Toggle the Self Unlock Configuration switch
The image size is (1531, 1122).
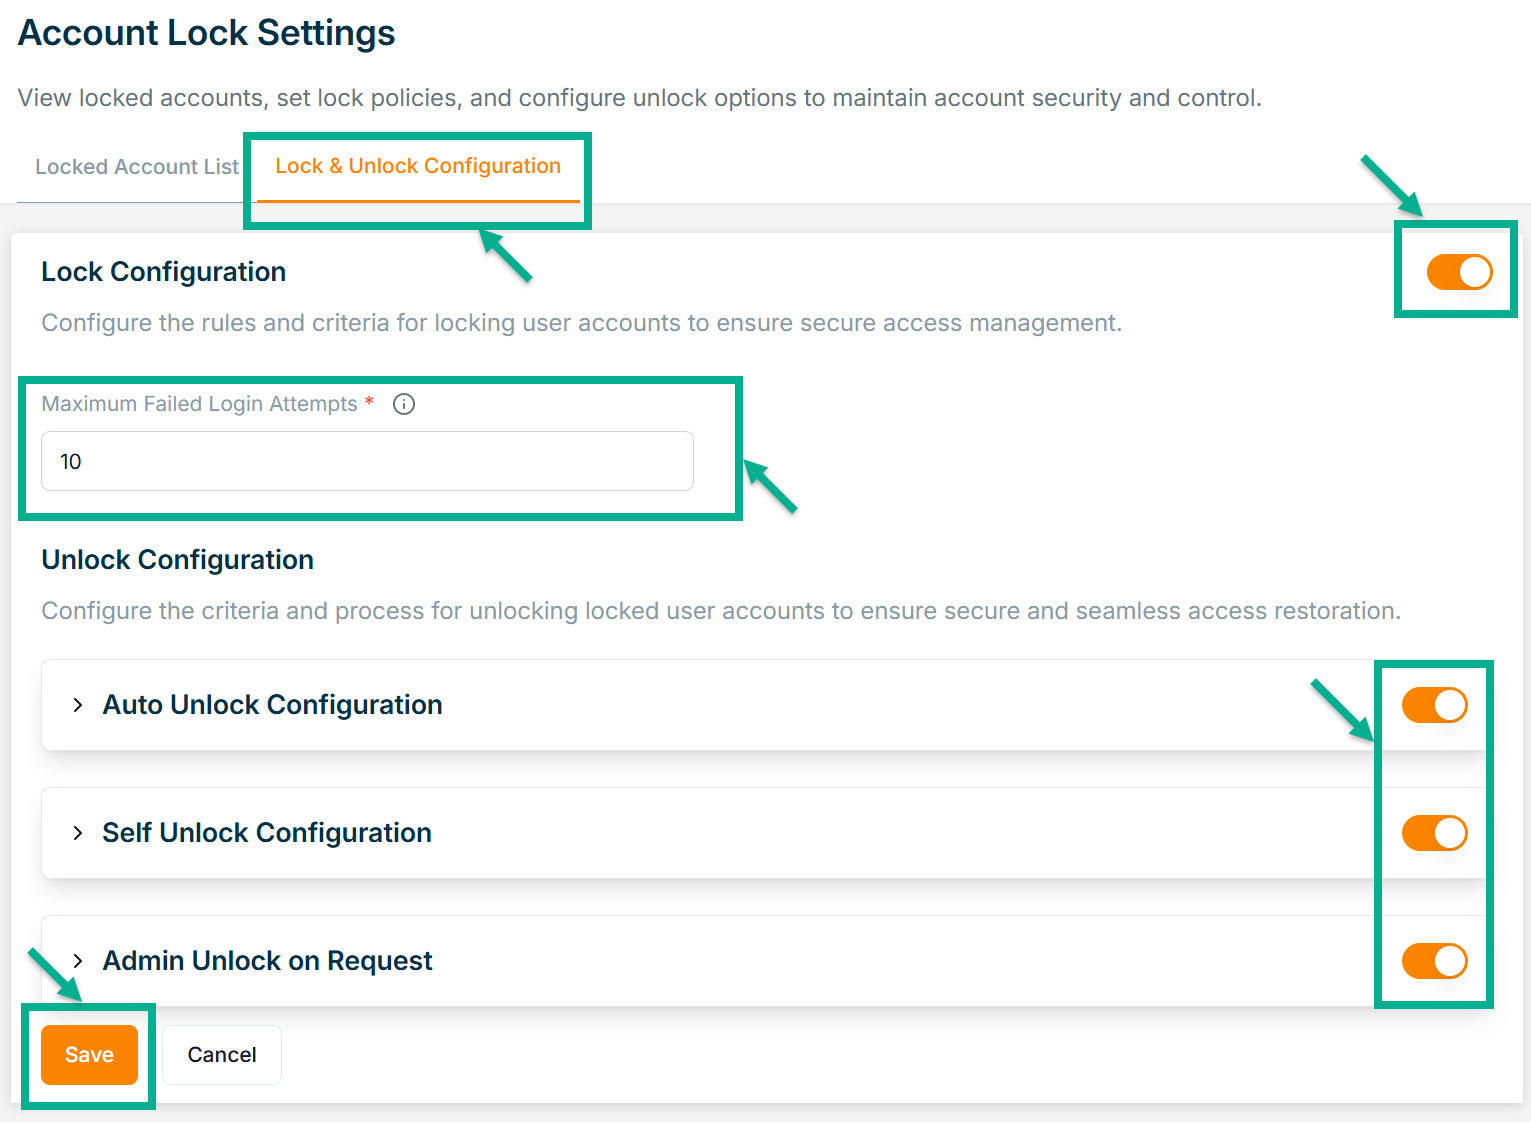point(1434,833)
